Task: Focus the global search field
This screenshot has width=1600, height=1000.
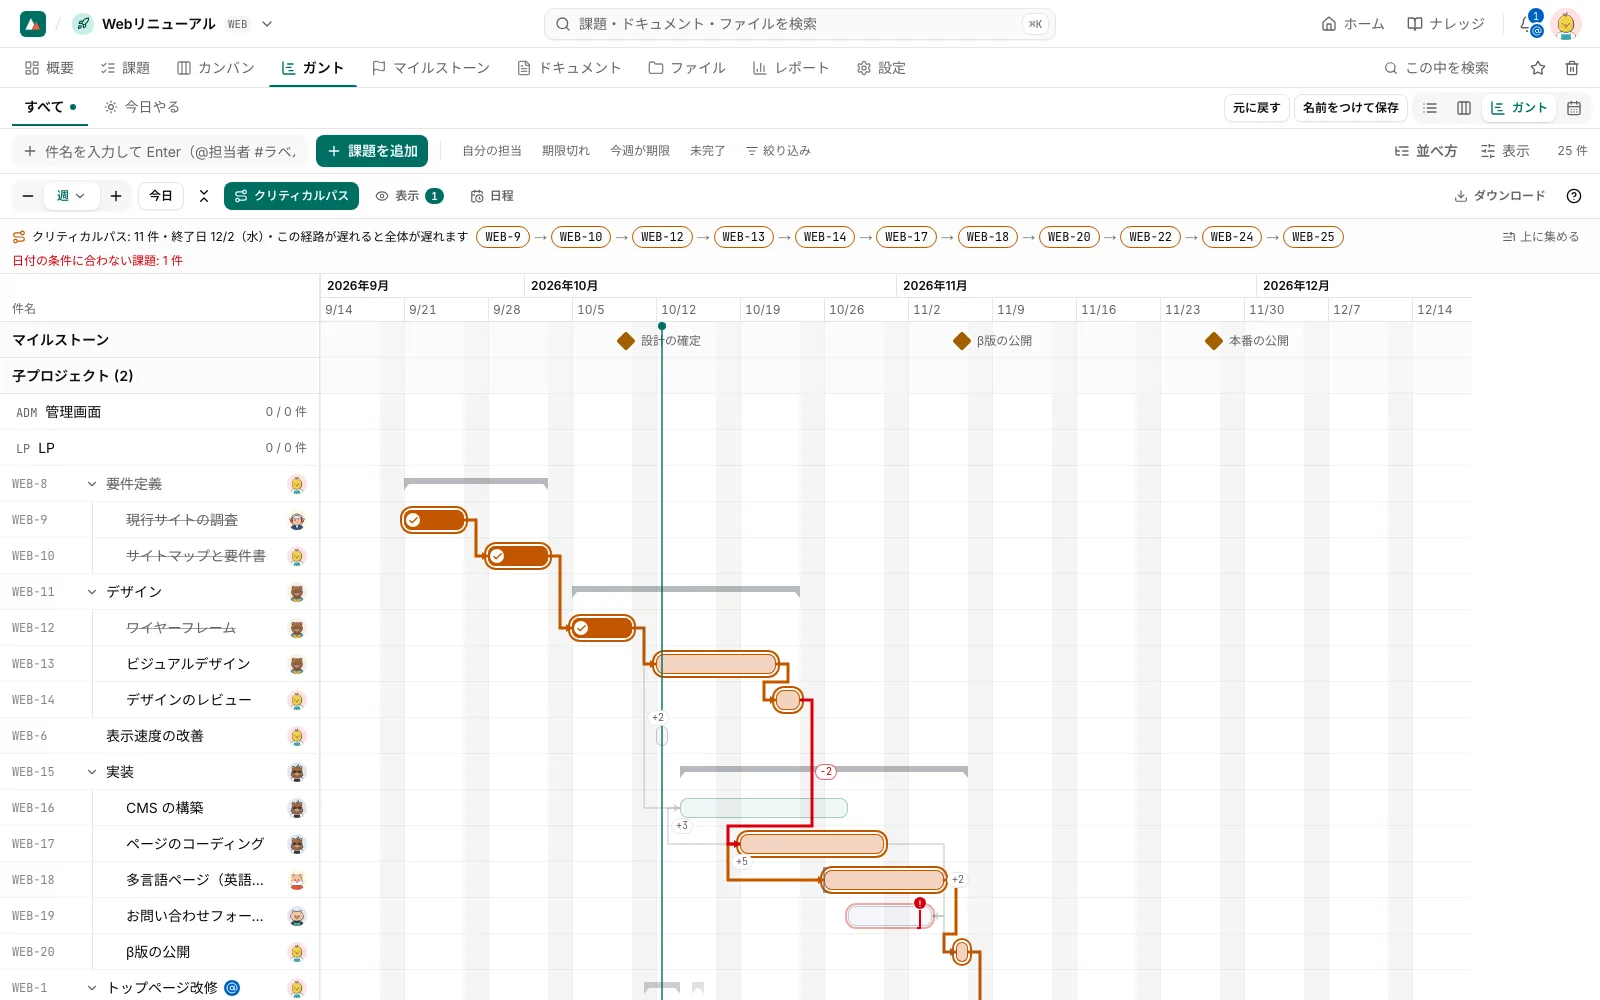Action: [799, 24]
